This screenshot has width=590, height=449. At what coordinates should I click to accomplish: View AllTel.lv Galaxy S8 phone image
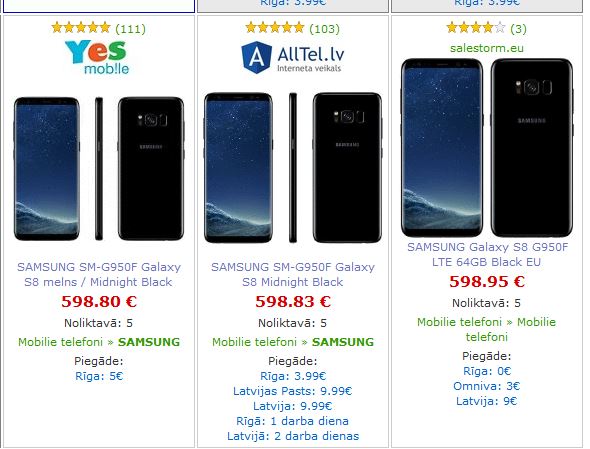pos(293,167)
